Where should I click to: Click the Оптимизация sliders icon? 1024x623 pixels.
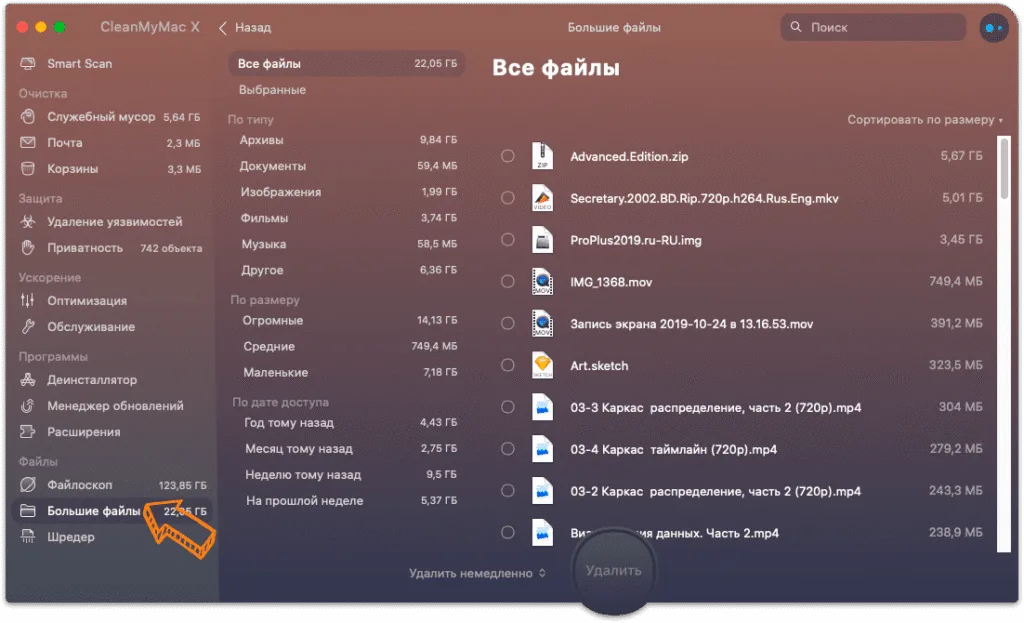pos(27,300)
